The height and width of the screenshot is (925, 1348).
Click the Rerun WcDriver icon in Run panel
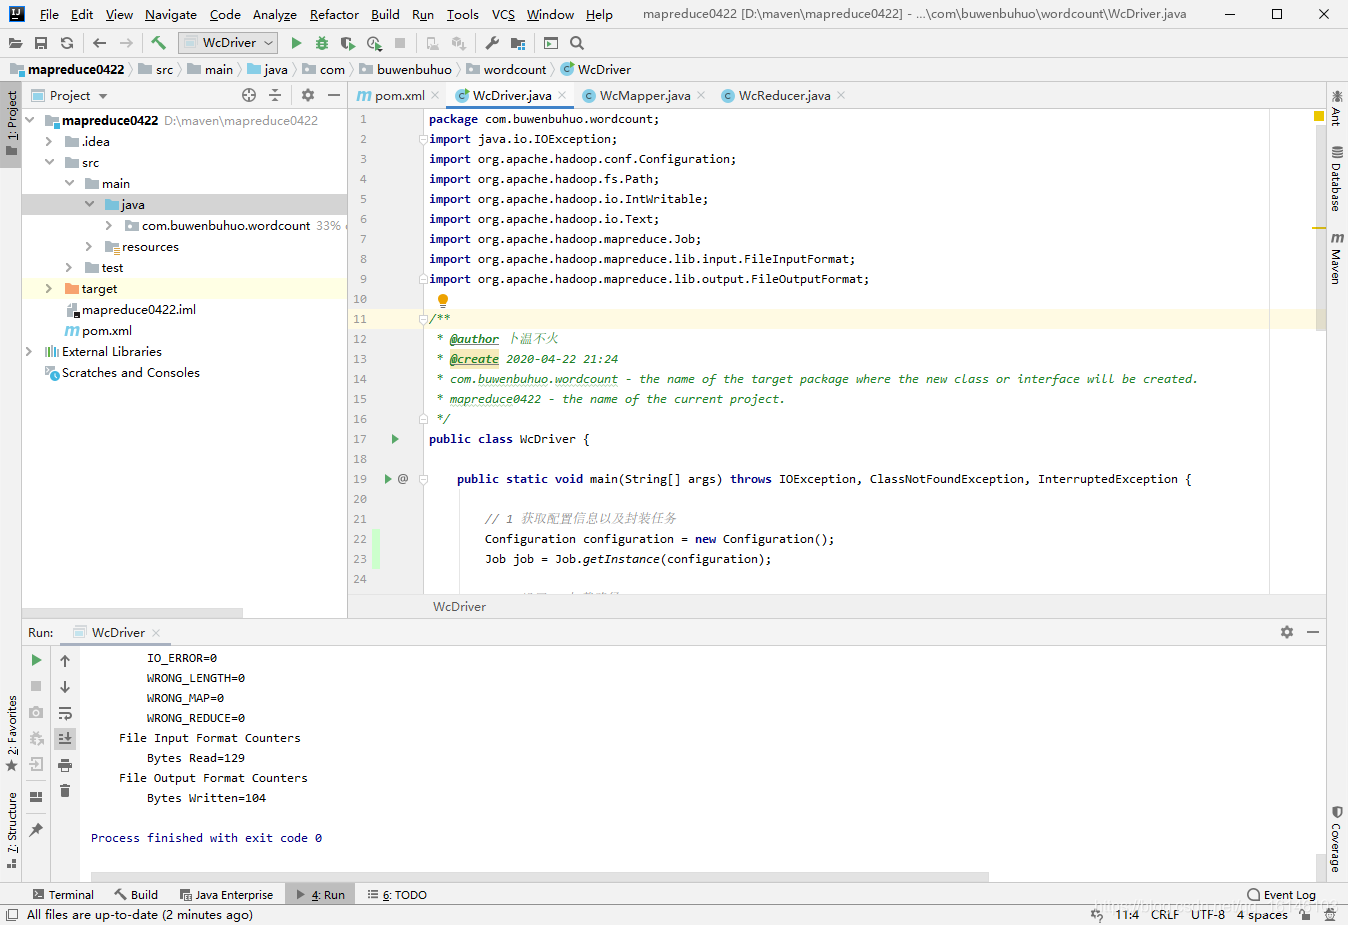click(x=36, y=660)
